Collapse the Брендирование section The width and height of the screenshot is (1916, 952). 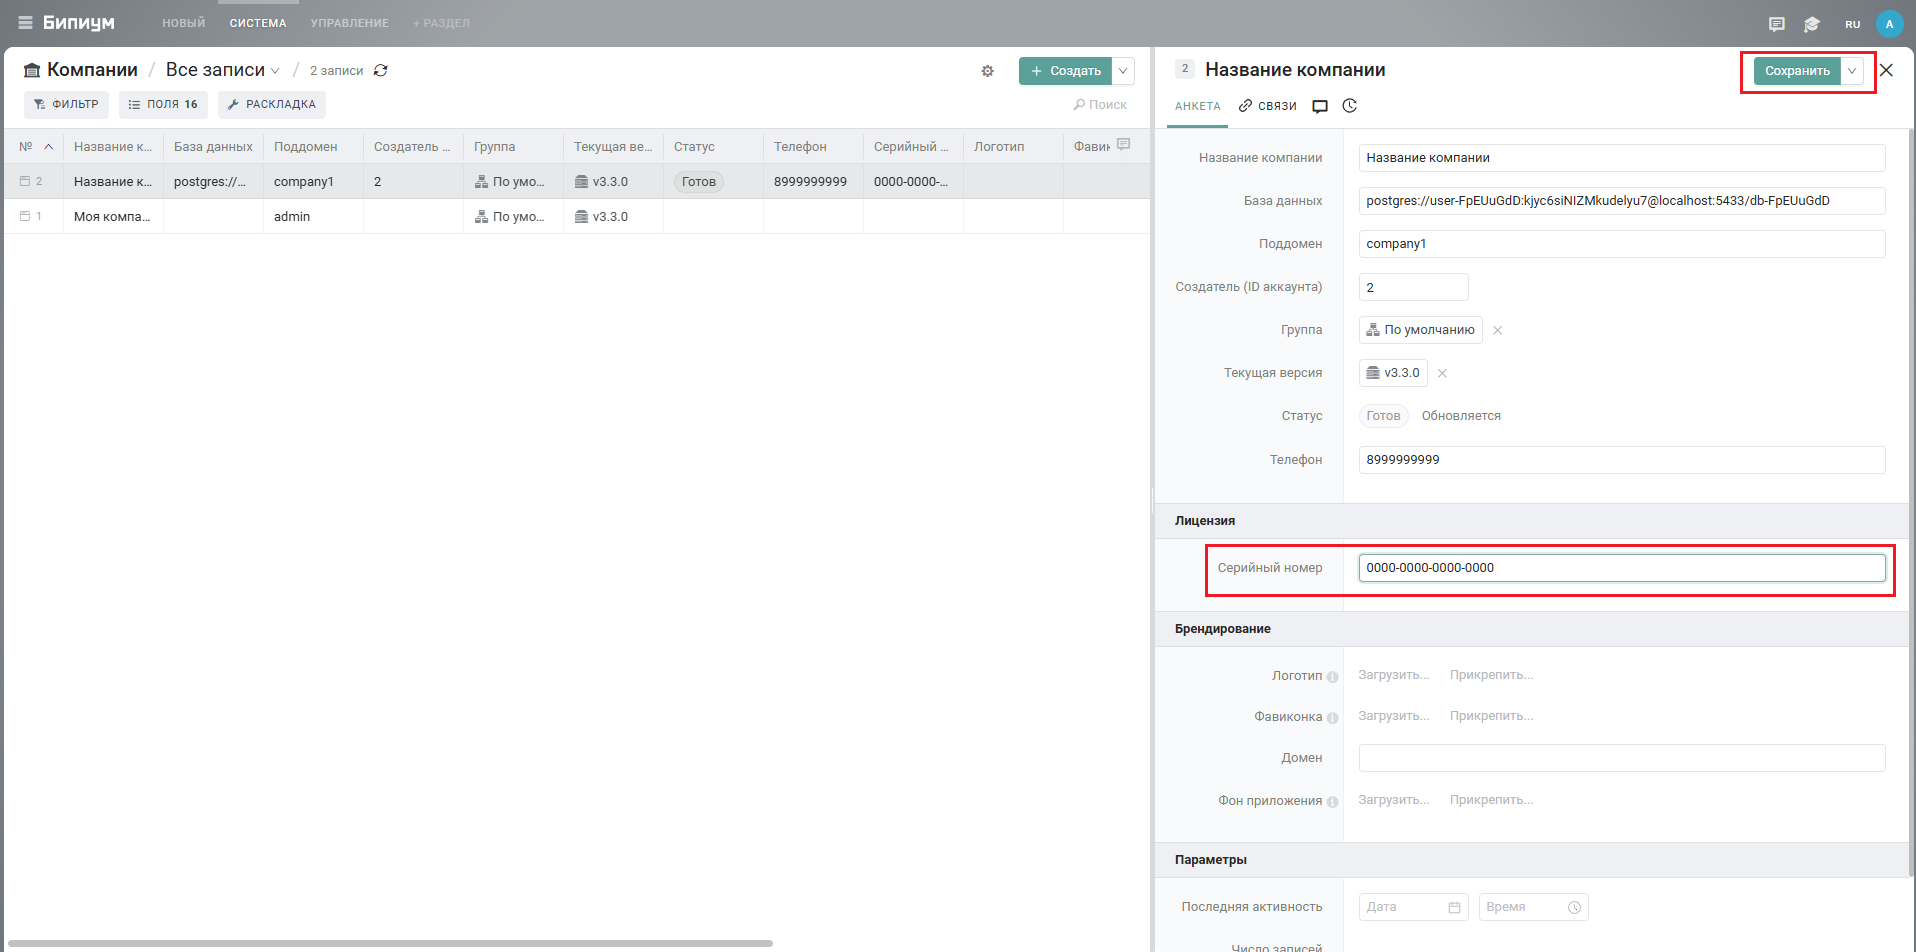[1222, 629]
